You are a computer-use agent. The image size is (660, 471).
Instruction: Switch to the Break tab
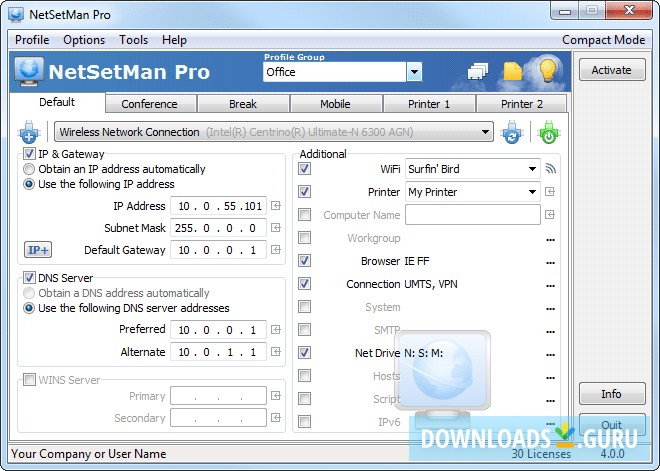pyautogui.click(x=243, y=104)
